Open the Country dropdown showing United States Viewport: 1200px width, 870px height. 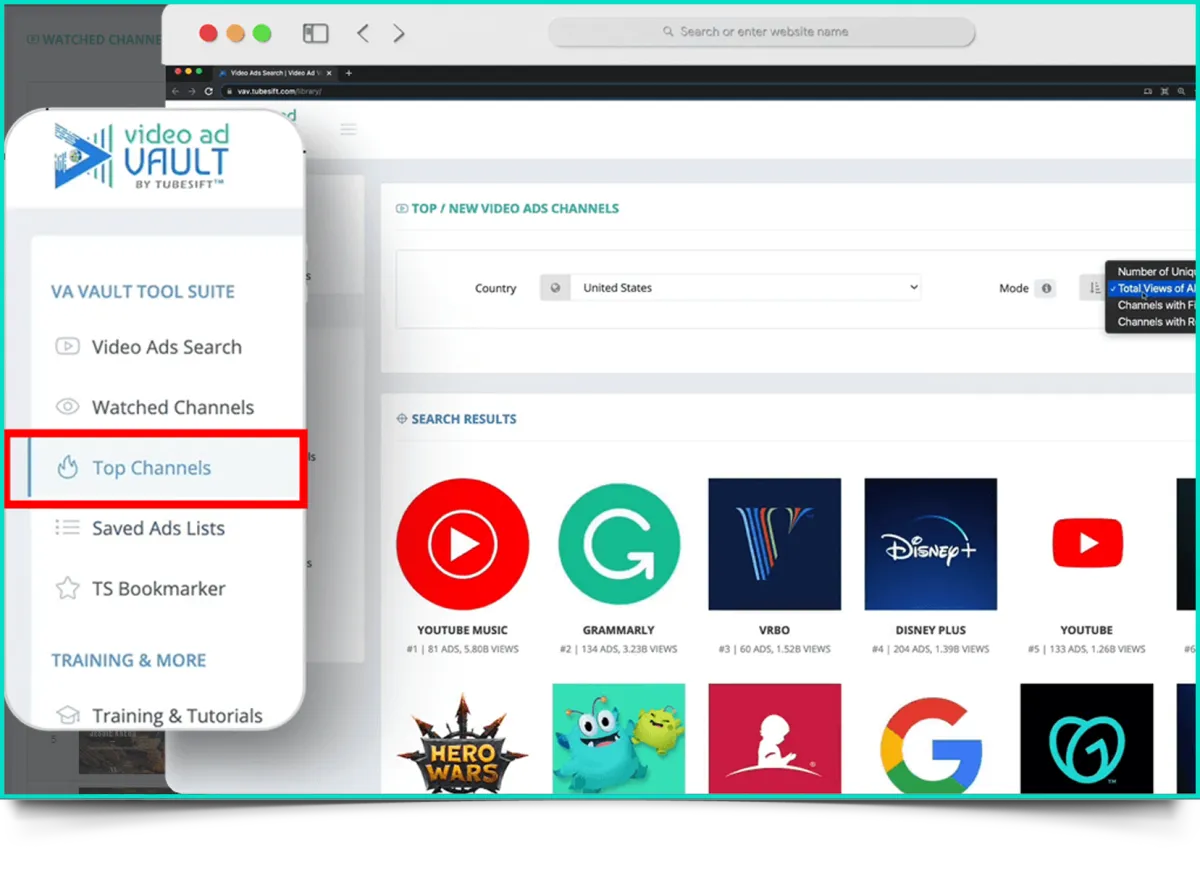[745, 288]
